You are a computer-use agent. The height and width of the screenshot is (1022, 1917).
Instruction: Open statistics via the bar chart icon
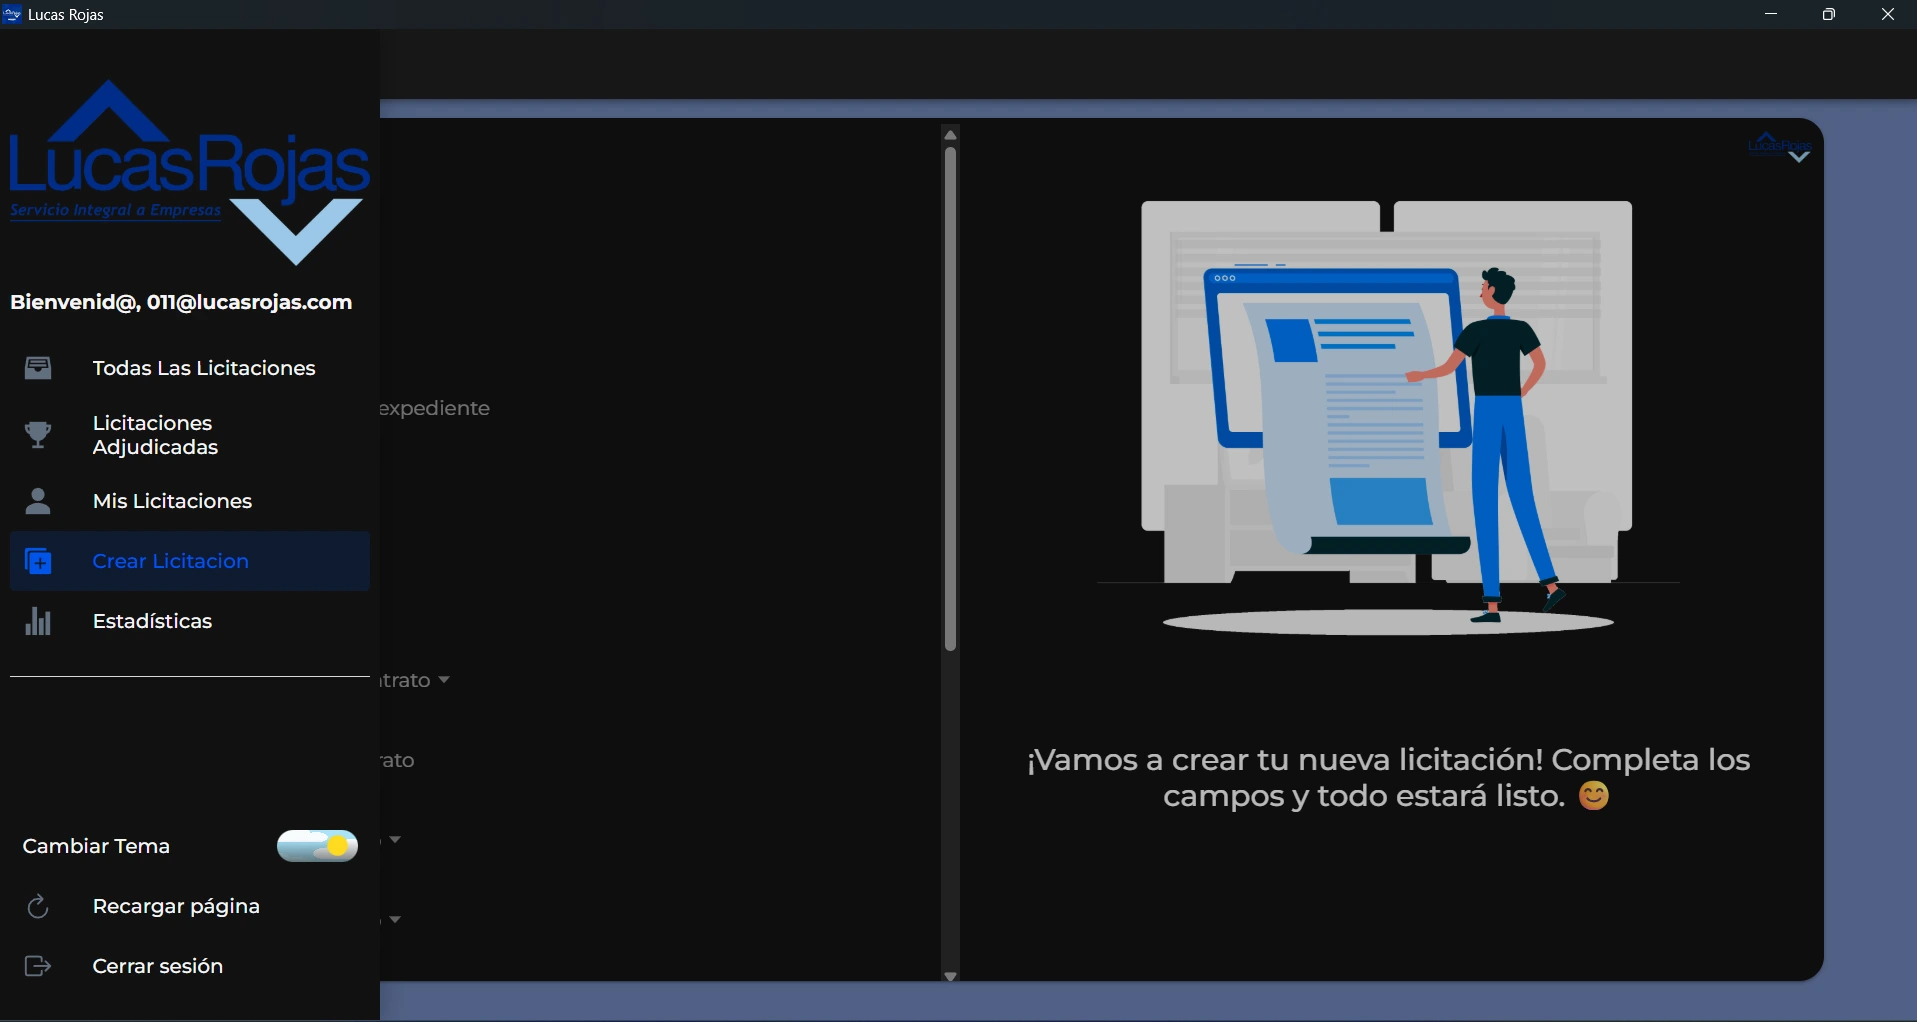point(38,622)
